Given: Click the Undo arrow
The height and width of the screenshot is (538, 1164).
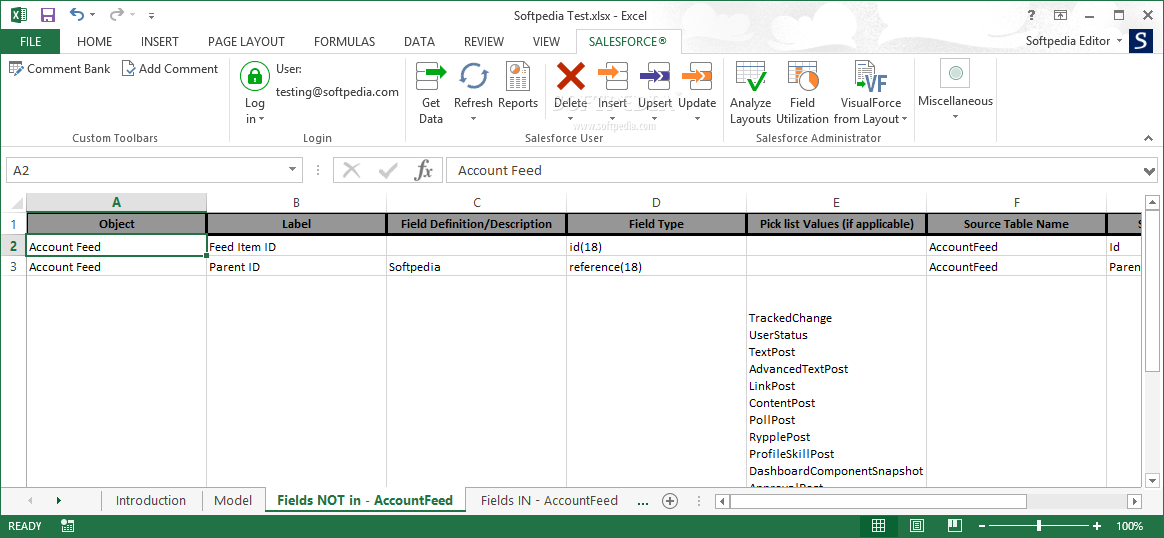Looking at the screenshot, I should pyautogui.click(x=77, y=14).
